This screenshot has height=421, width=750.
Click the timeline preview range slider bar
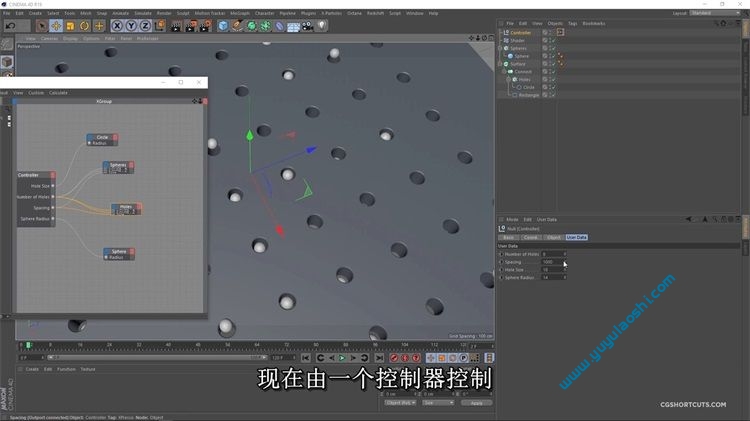click(x=157, y=357)
